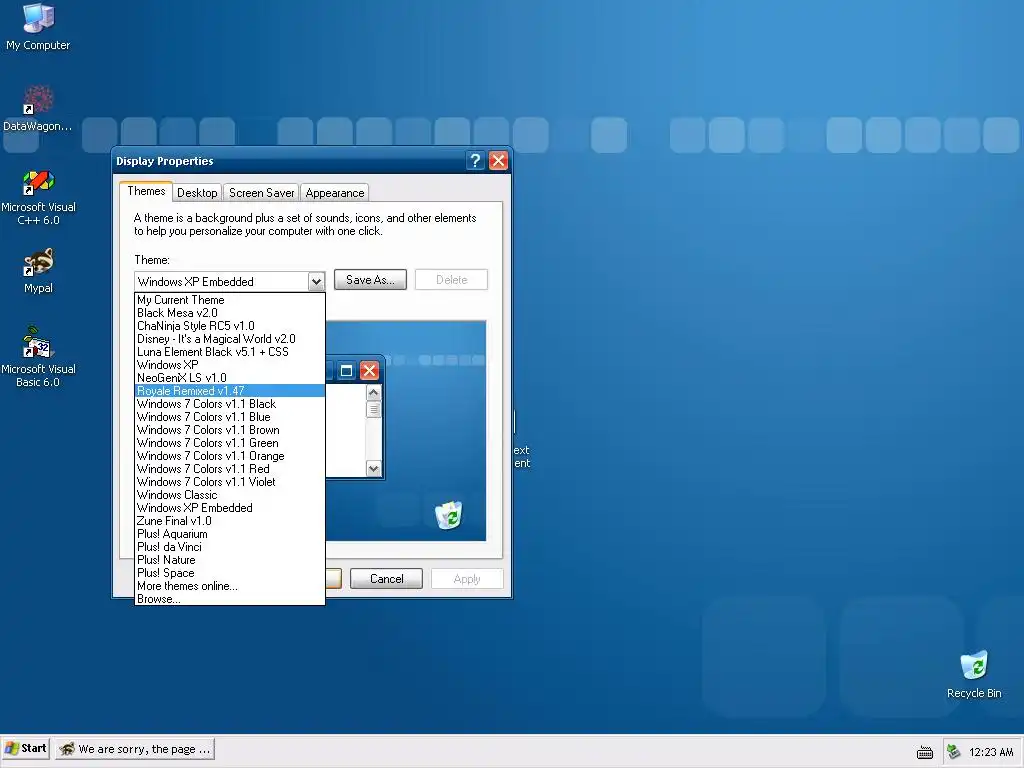The image size is (1024, 768).
Task: Open the My Computer desktop icon
Action: coord(38,26)
